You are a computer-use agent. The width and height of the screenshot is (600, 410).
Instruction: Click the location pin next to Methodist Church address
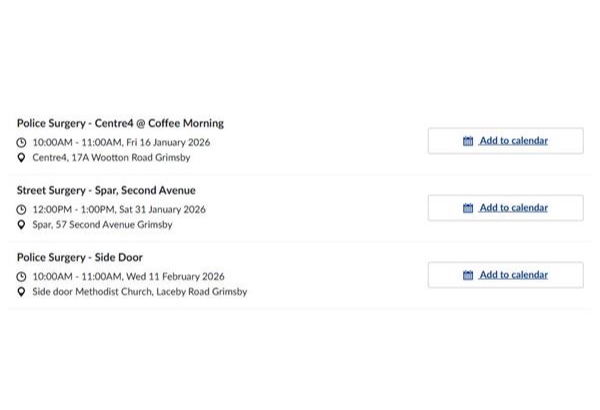[x=21, y=292]
